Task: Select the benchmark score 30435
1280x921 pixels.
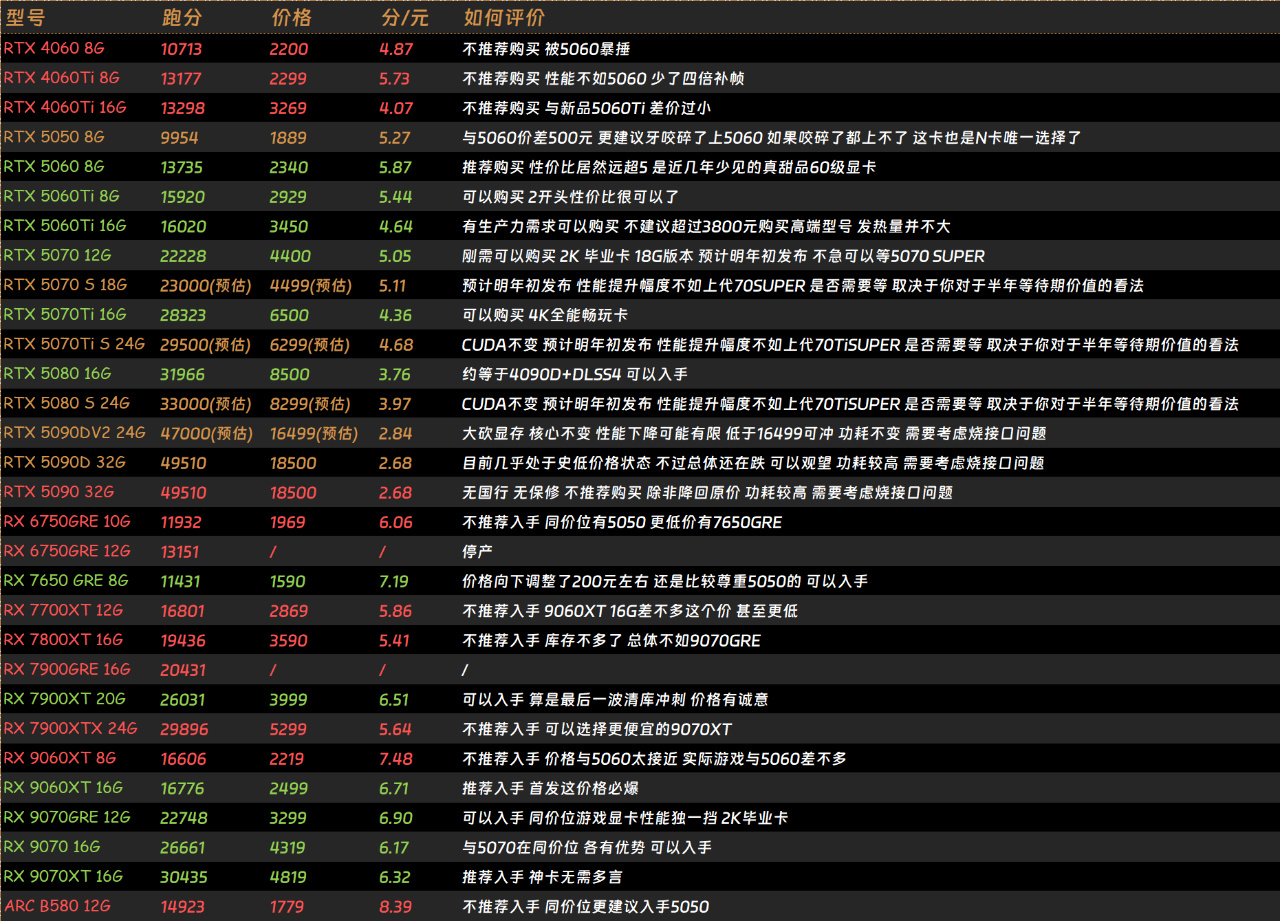Action: click(184, 877)
